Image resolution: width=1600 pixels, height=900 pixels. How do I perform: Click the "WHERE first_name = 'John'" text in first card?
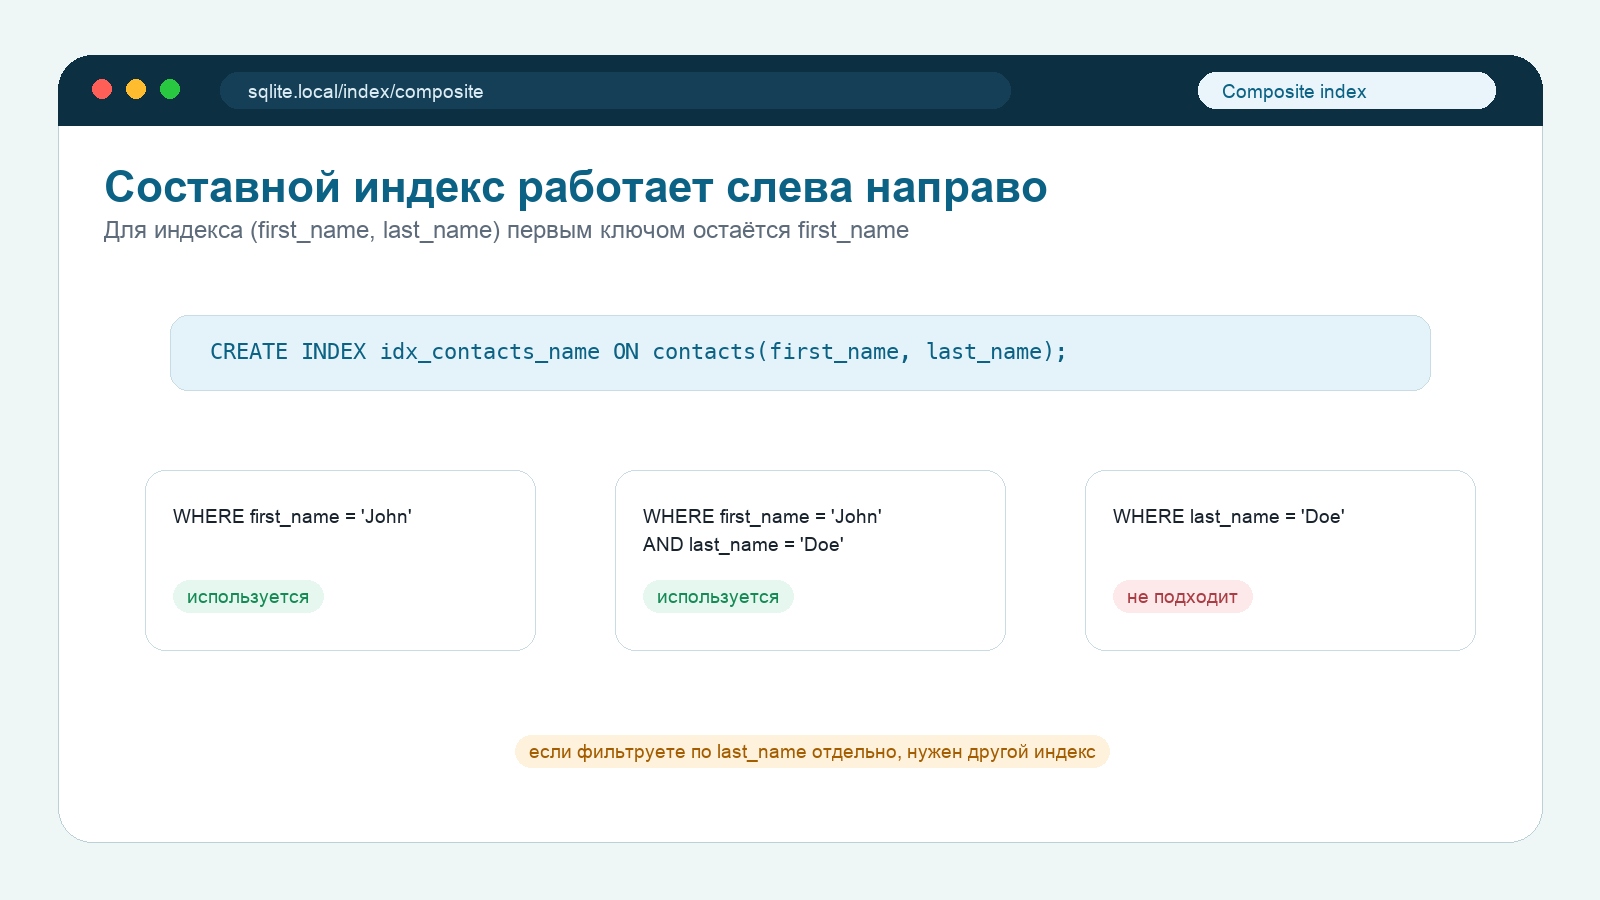coord(292,516)
